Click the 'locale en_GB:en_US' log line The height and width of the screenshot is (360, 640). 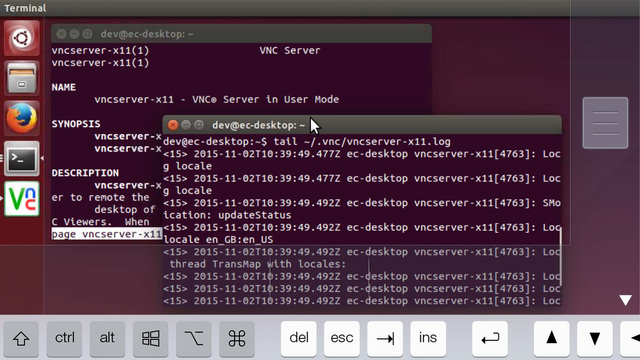pos(218,240)
